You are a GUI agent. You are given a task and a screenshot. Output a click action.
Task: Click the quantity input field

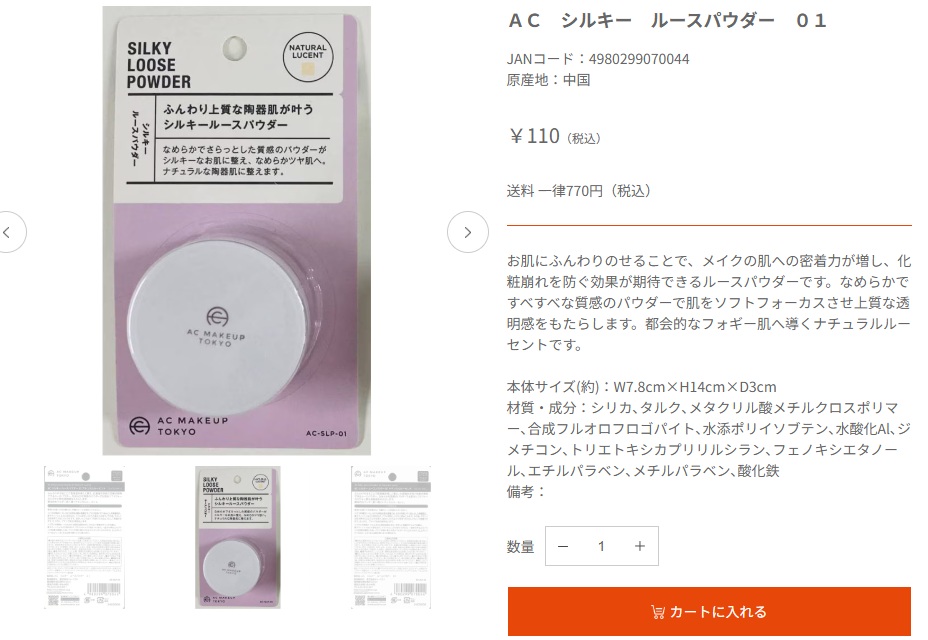(601, 546)
